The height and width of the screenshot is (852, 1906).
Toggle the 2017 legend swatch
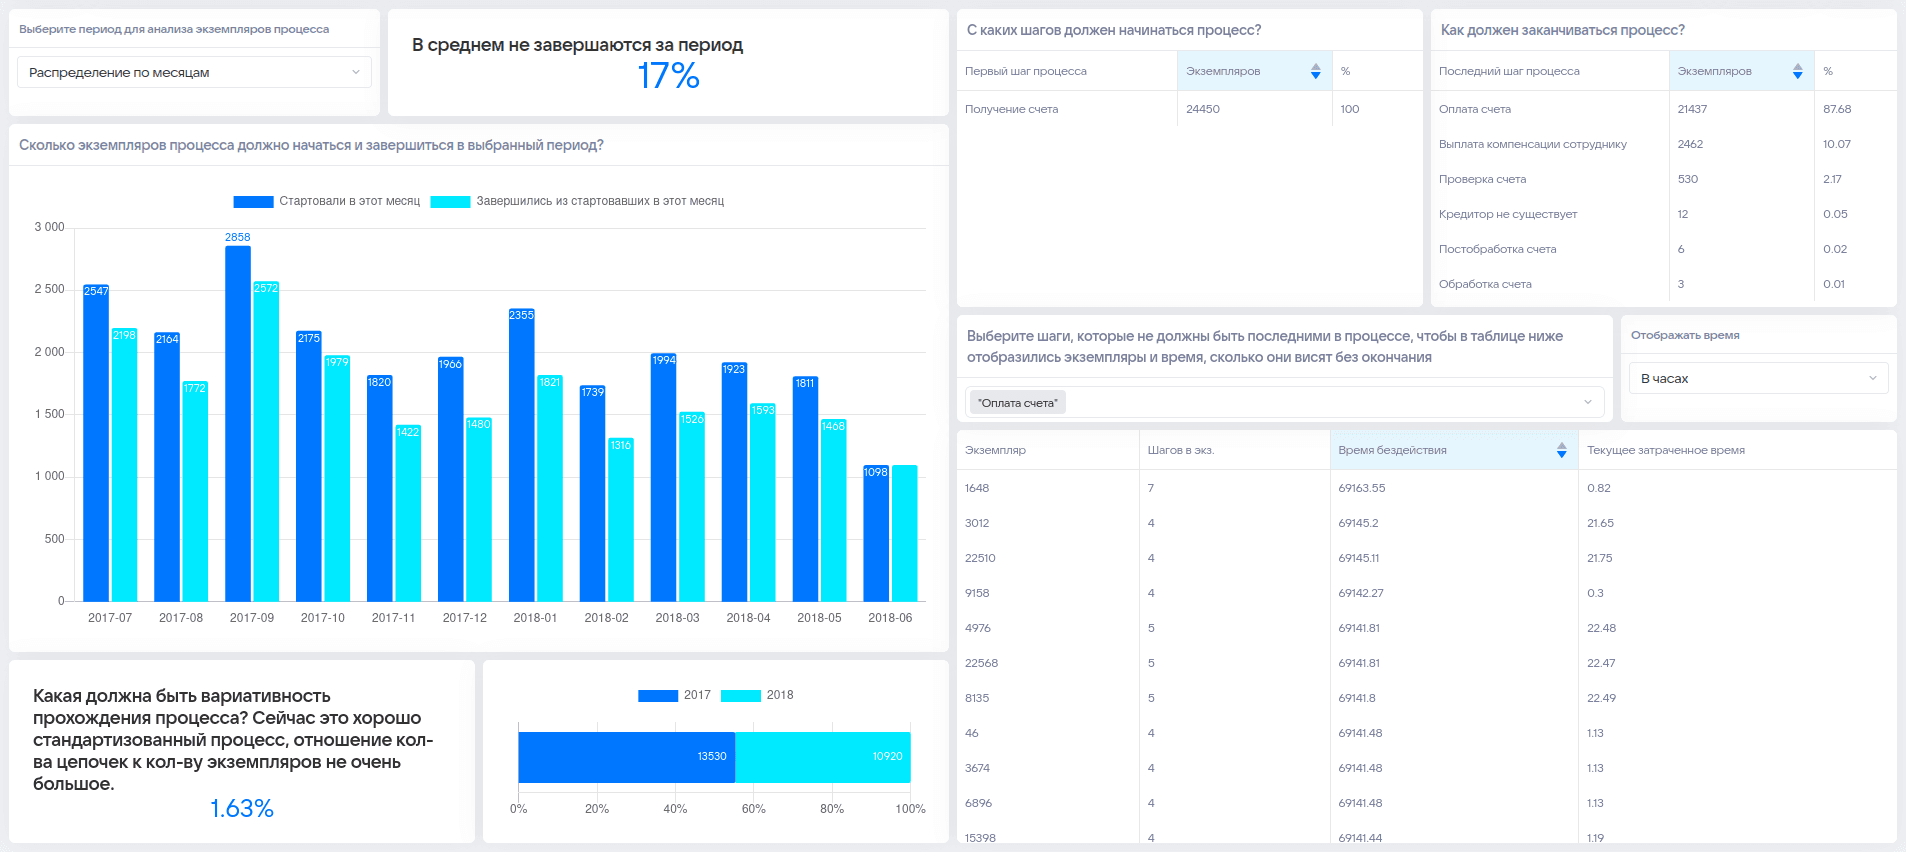pyautogui.click(x=658, y=696)
